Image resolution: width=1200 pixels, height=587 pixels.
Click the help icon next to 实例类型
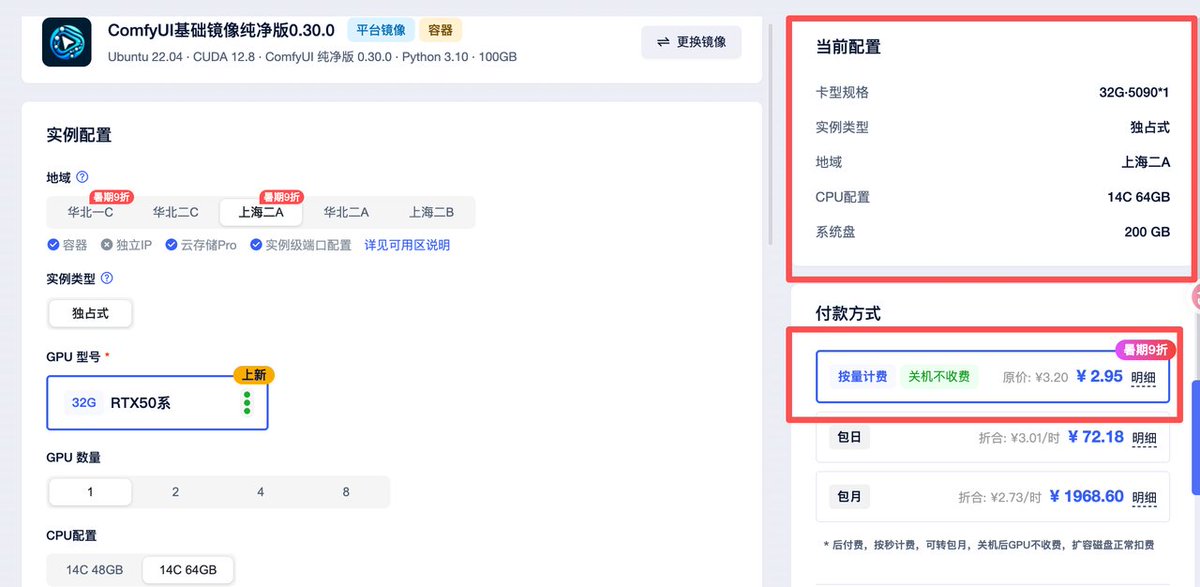(107, 279)
